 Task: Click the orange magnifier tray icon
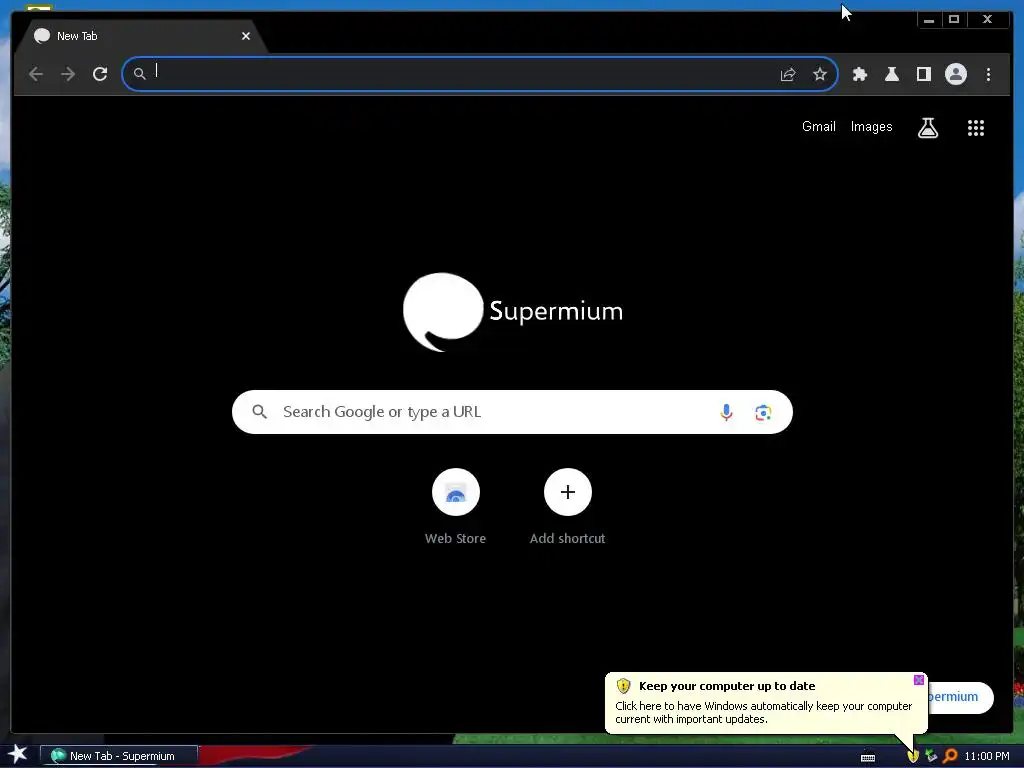(950, 756)
